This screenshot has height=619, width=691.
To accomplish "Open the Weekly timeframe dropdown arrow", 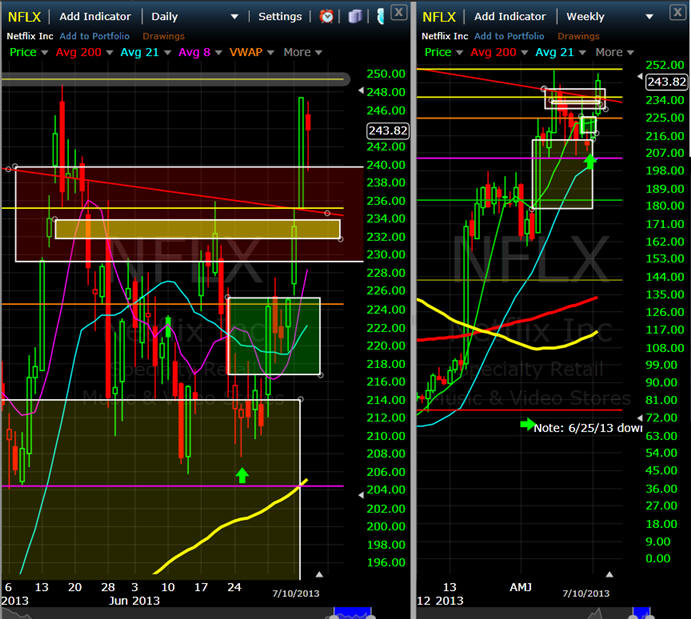I will click(x=649, y=17).
